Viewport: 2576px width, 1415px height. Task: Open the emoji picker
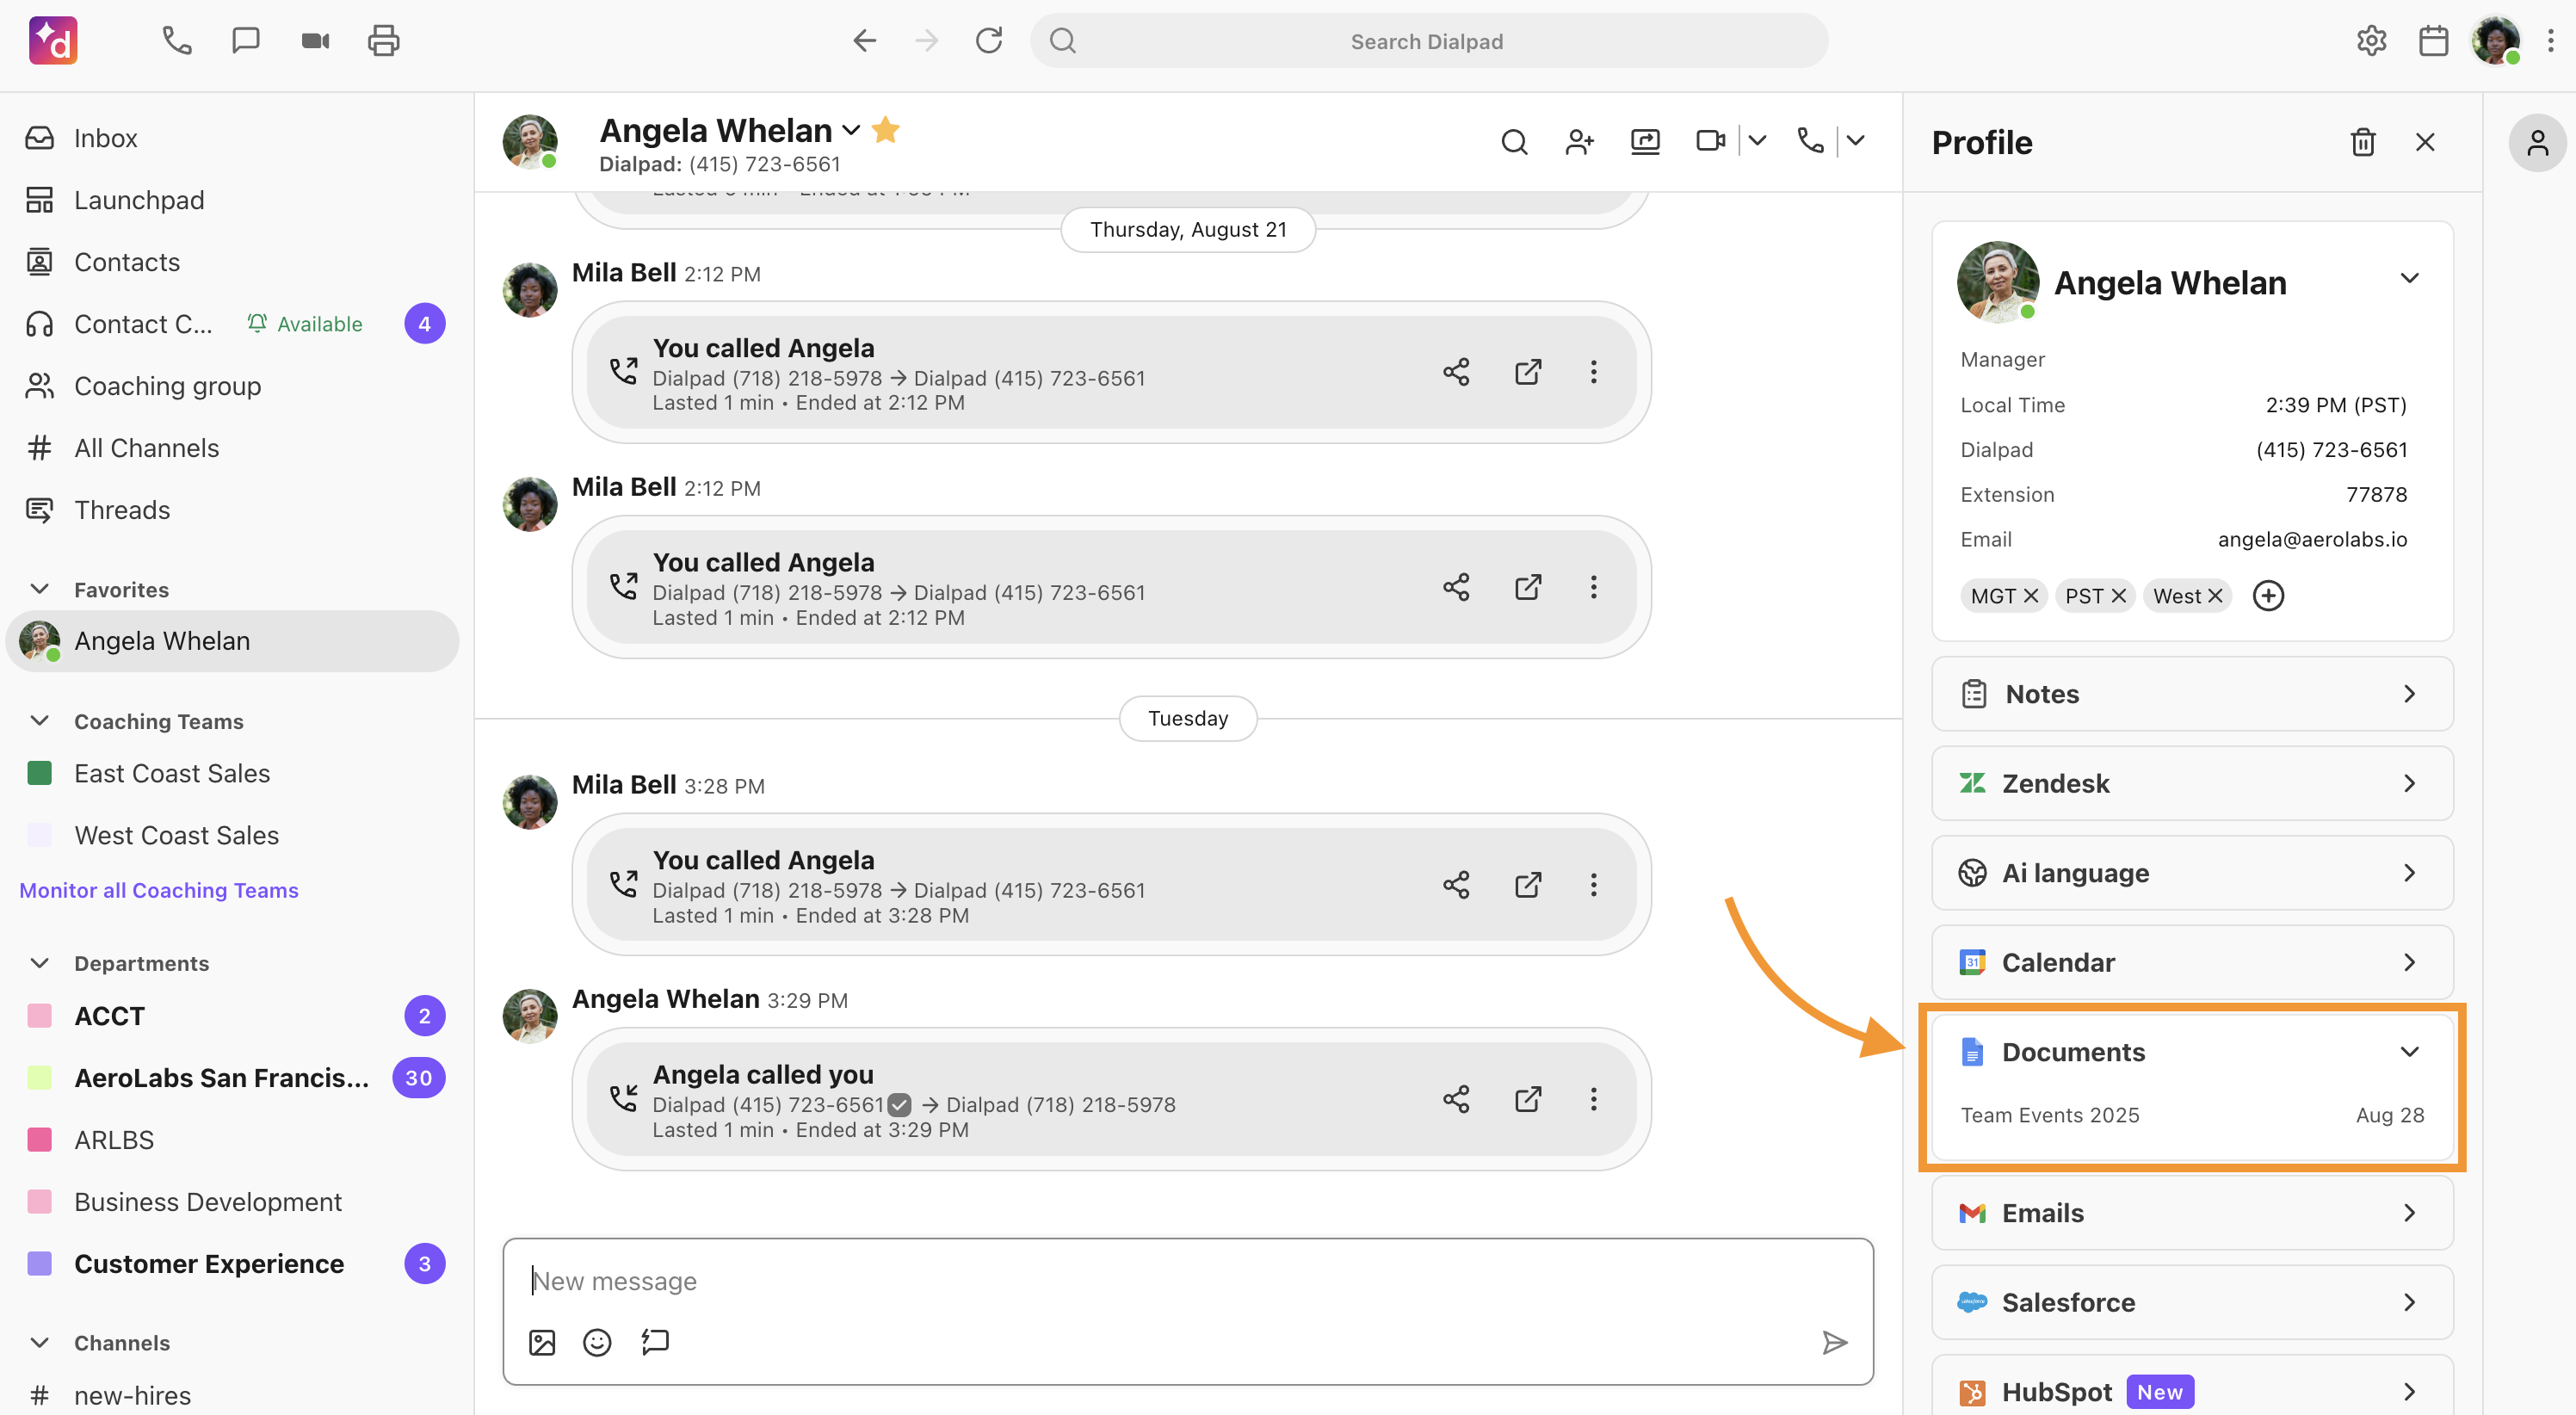pyautogui.click(x=597, y=1342)
